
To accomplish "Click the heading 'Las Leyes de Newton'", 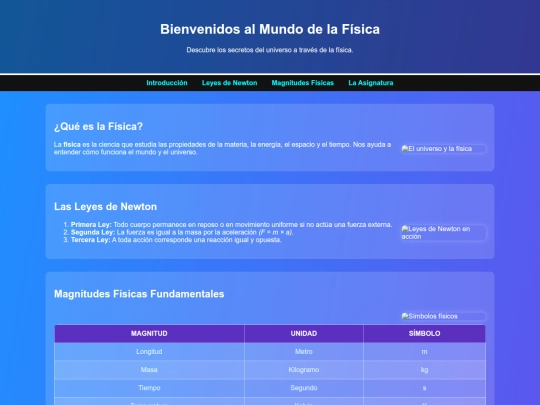I will (x=105, y=207).
